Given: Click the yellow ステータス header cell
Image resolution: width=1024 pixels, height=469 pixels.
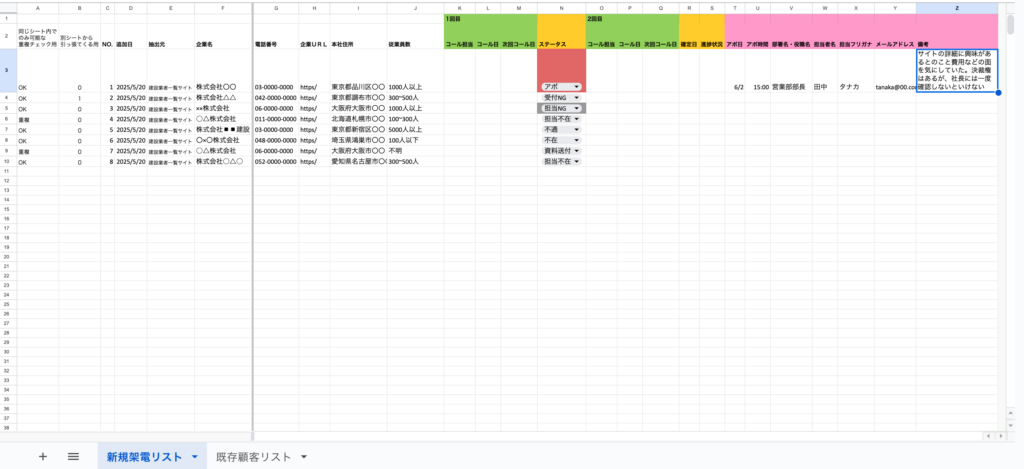Looking at the screenshot, I should 560,44.
